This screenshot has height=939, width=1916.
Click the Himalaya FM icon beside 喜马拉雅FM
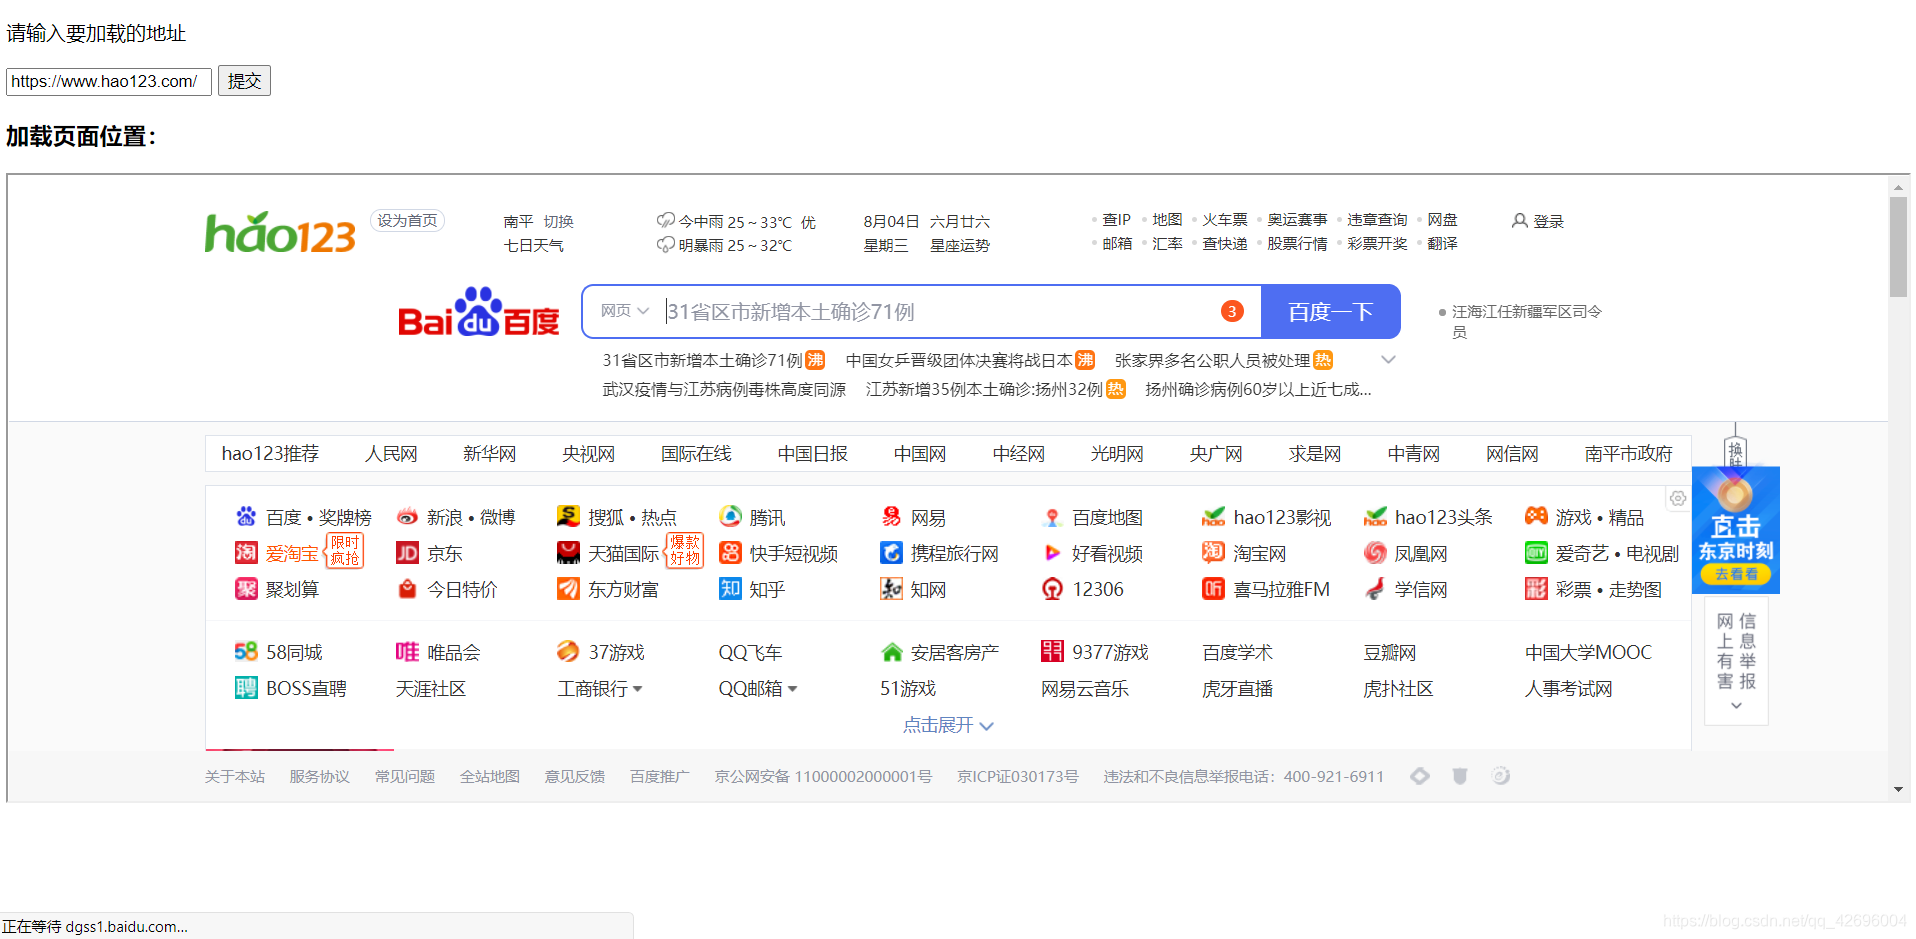click(1213, 589)
